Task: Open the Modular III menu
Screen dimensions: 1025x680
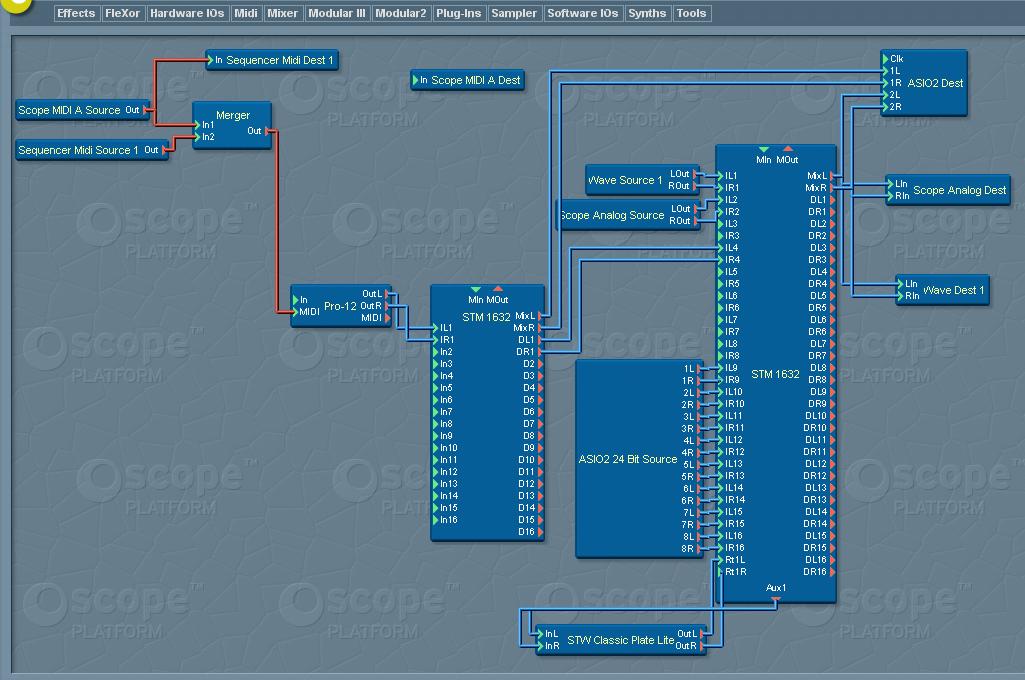Action: 337,13
